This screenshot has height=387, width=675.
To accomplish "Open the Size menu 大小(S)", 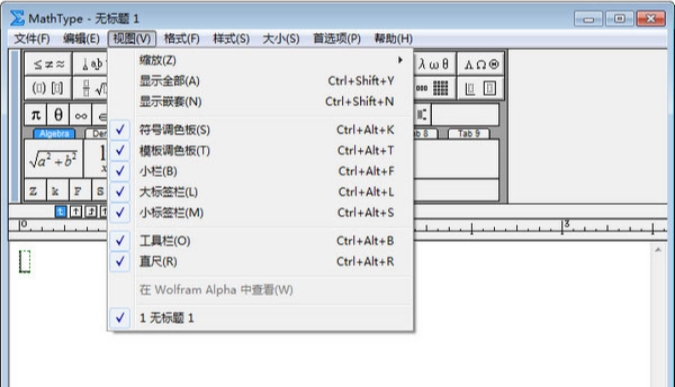I will [x=281, y=39].
